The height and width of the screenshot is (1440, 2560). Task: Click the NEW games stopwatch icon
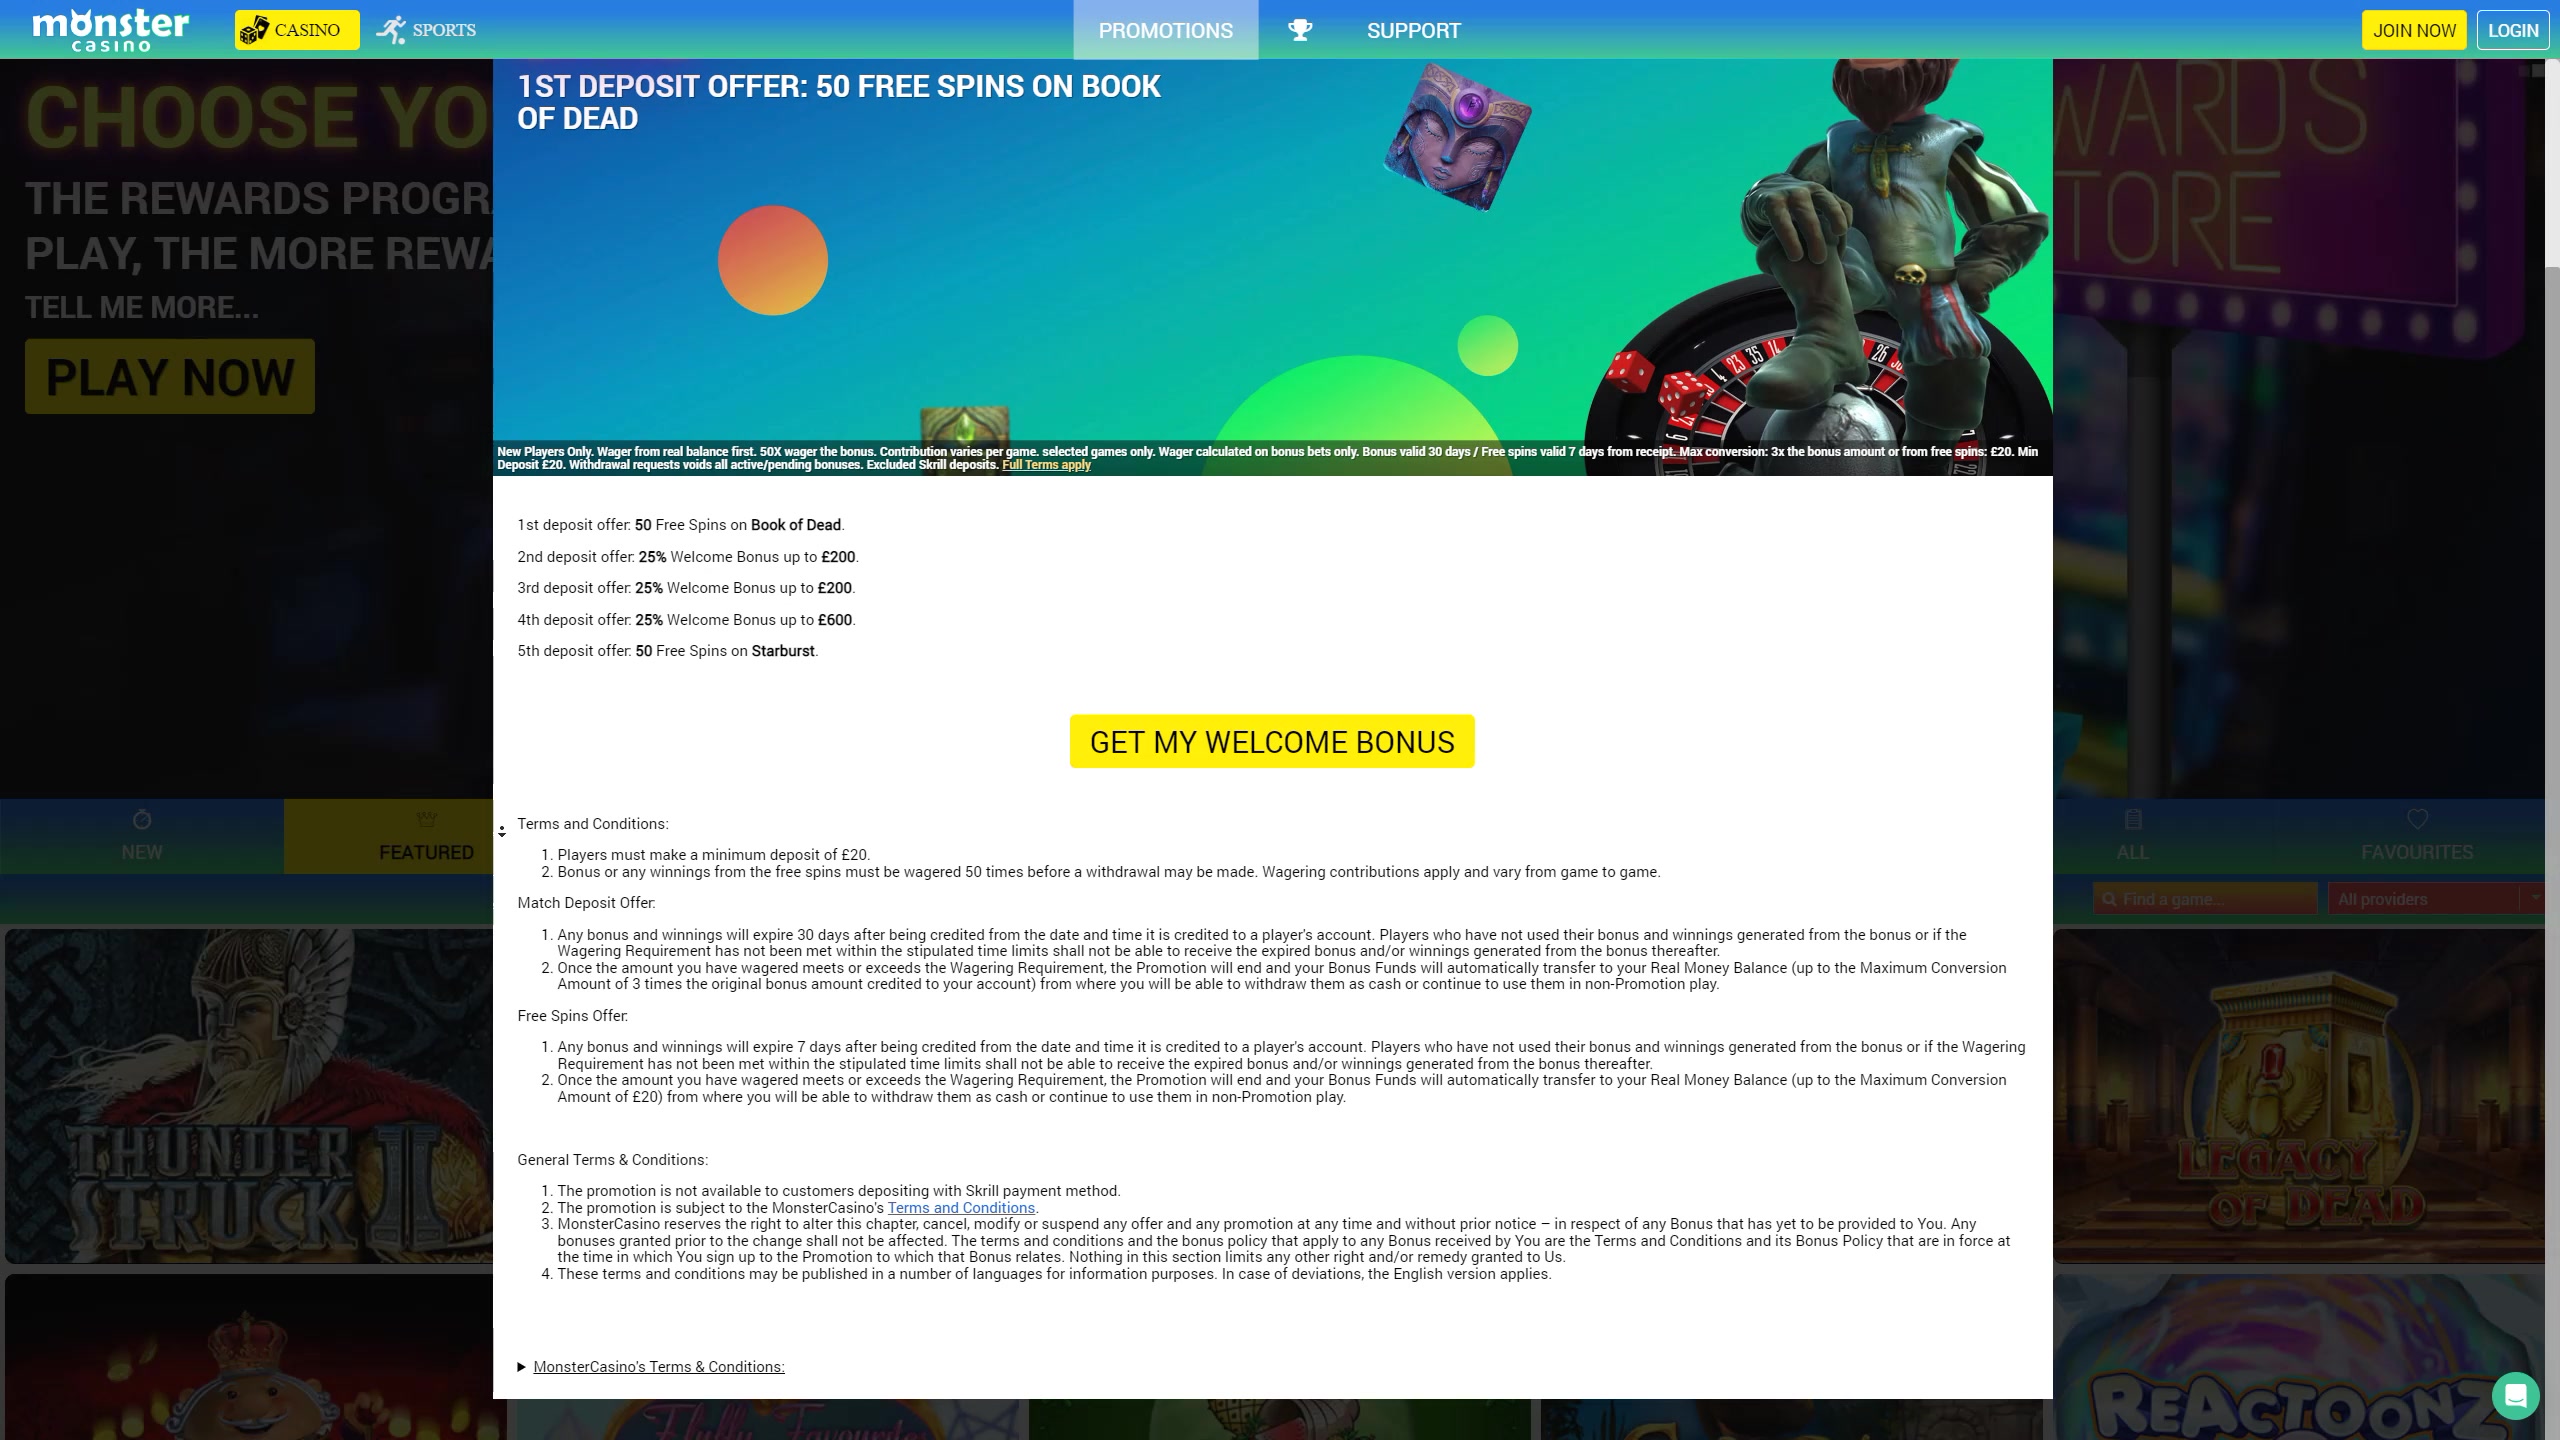(142, 820)
